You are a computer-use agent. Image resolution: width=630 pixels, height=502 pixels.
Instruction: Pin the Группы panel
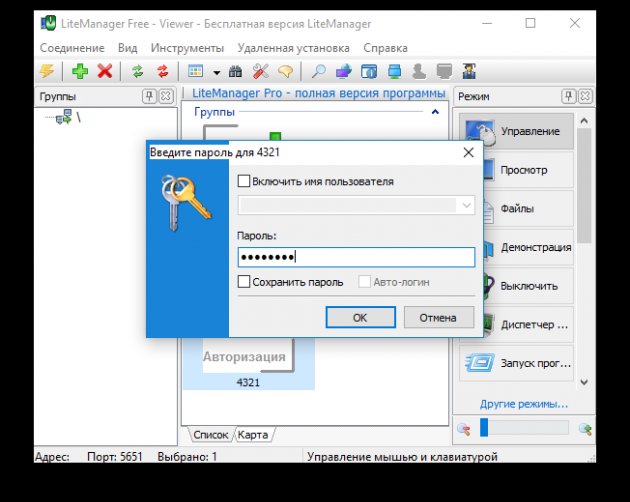point(149,96)
